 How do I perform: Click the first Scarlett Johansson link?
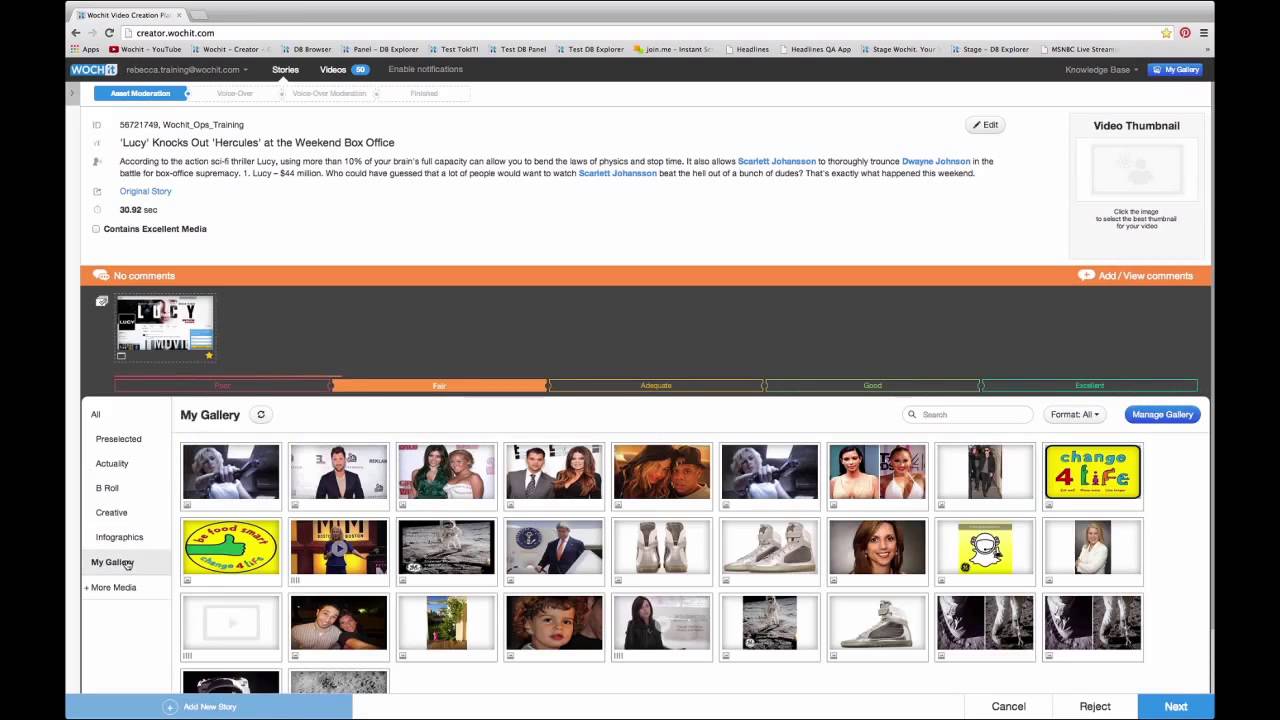[x=777, y=161]
